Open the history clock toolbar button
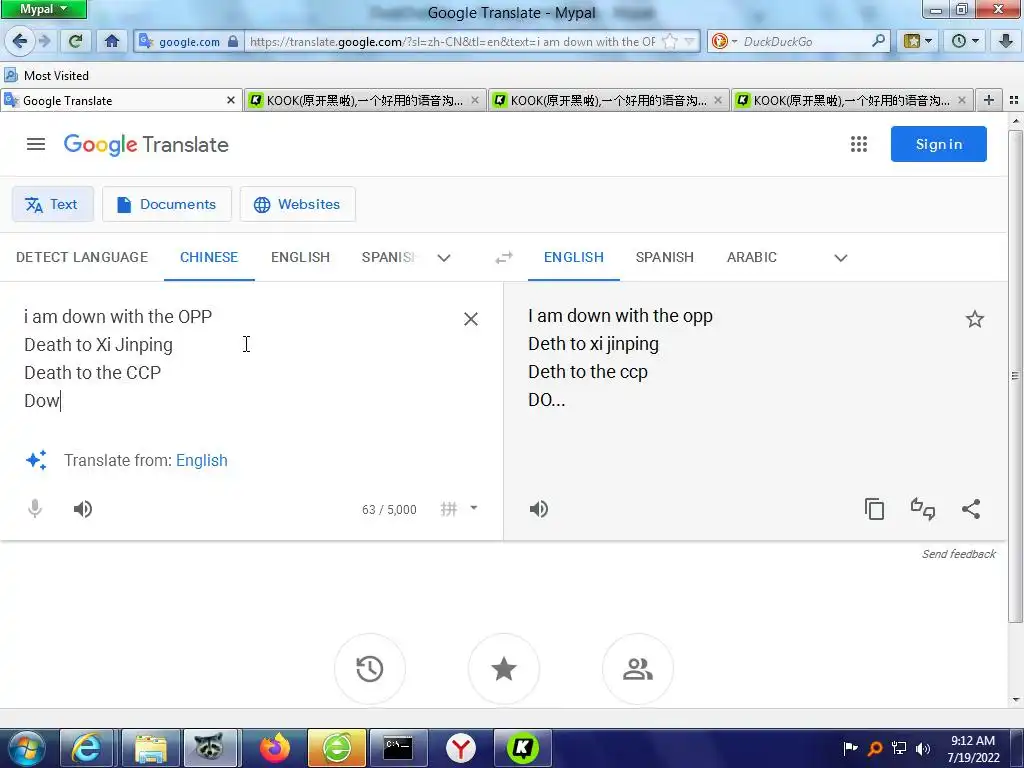 click(x=965, y=41)
